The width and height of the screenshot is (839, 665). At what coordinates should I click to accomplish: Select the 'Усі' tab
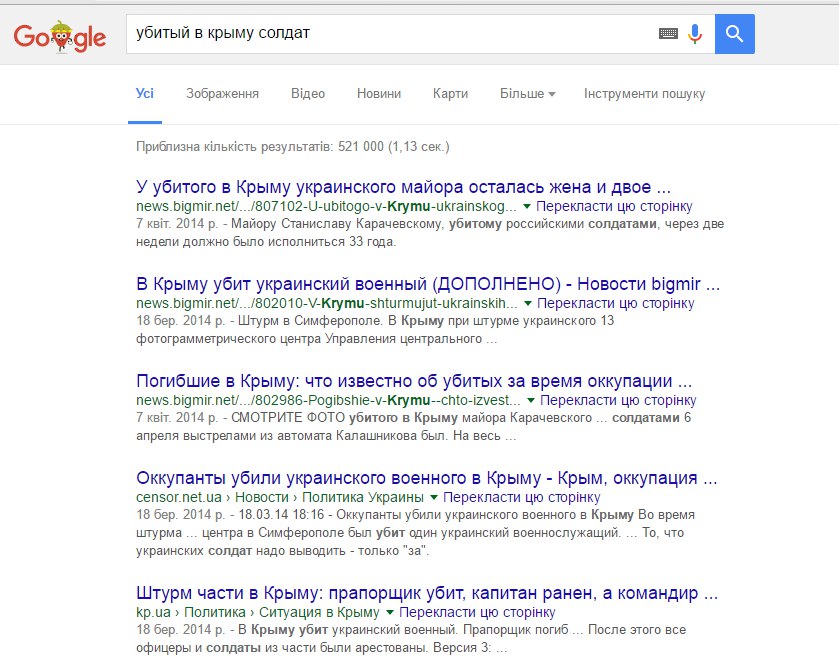(x=144, y=94)
